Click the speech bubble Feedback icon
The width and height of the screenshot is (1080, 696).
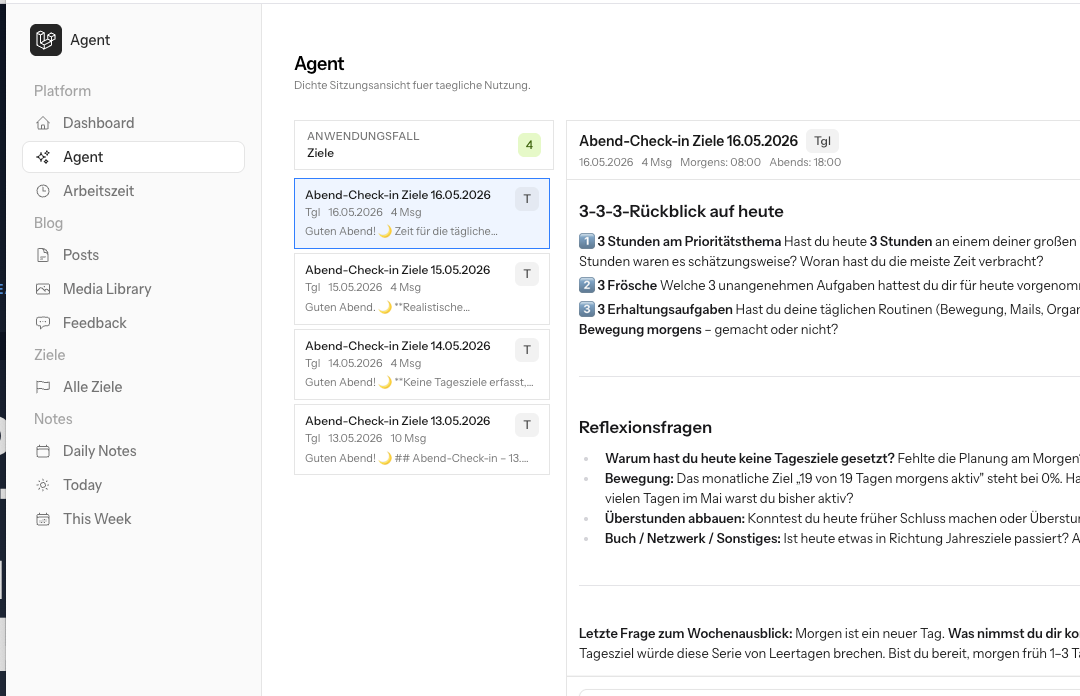43,323
